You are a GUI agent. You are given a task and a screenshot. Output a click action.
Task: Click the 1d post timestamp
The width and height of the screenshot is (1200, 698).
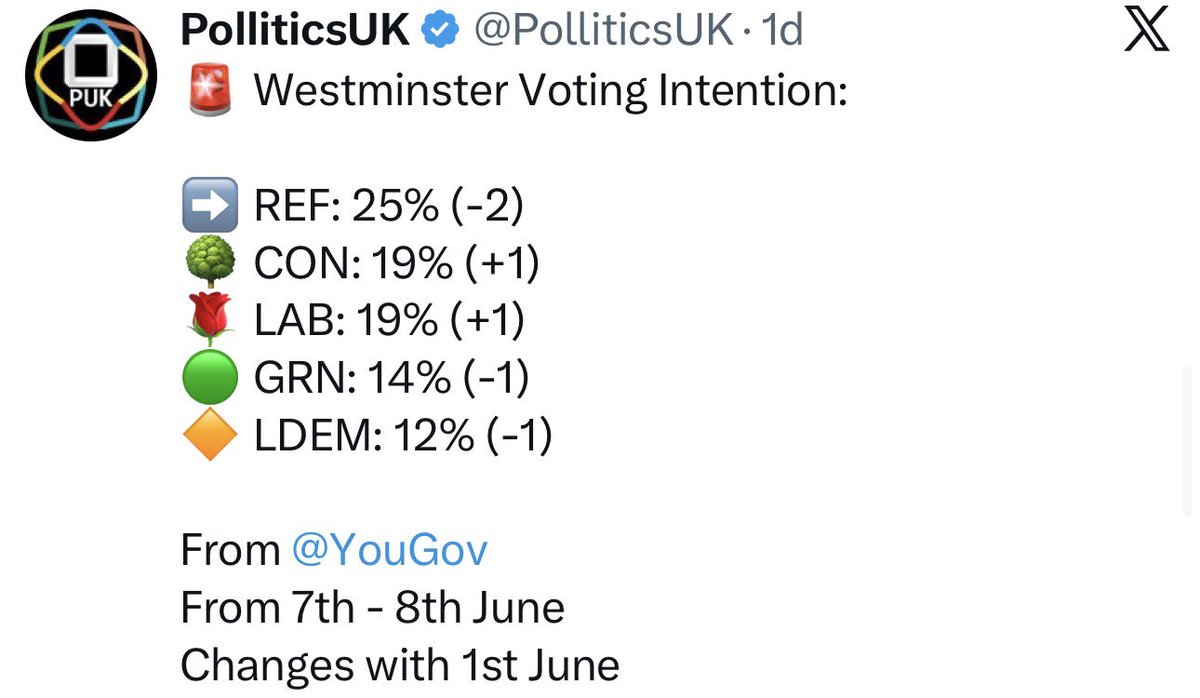coord(782,32)
